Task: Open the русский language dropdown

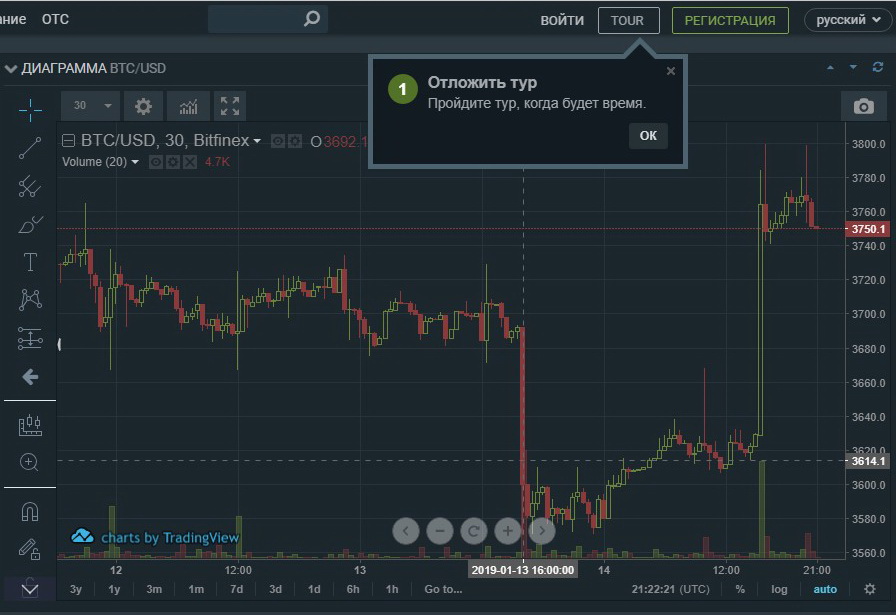Action: click(848, 20)
